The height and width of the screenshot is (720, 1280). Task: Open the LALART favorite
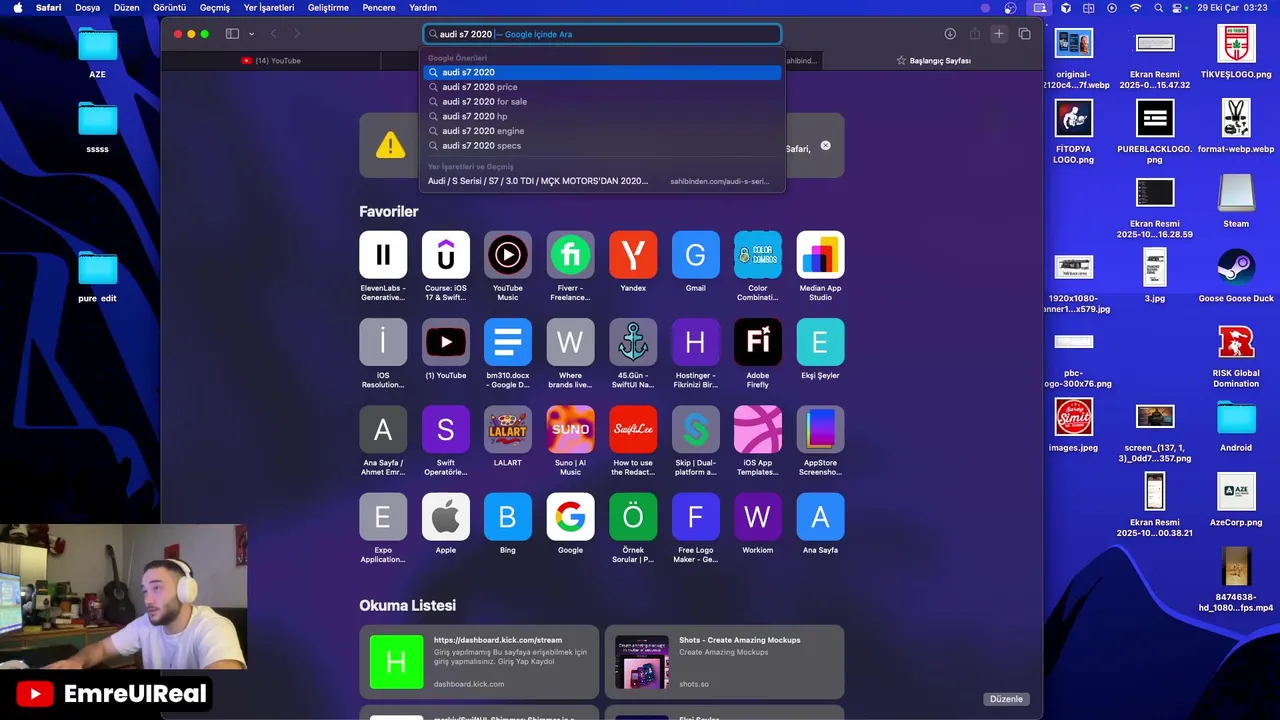click(508, 429)
